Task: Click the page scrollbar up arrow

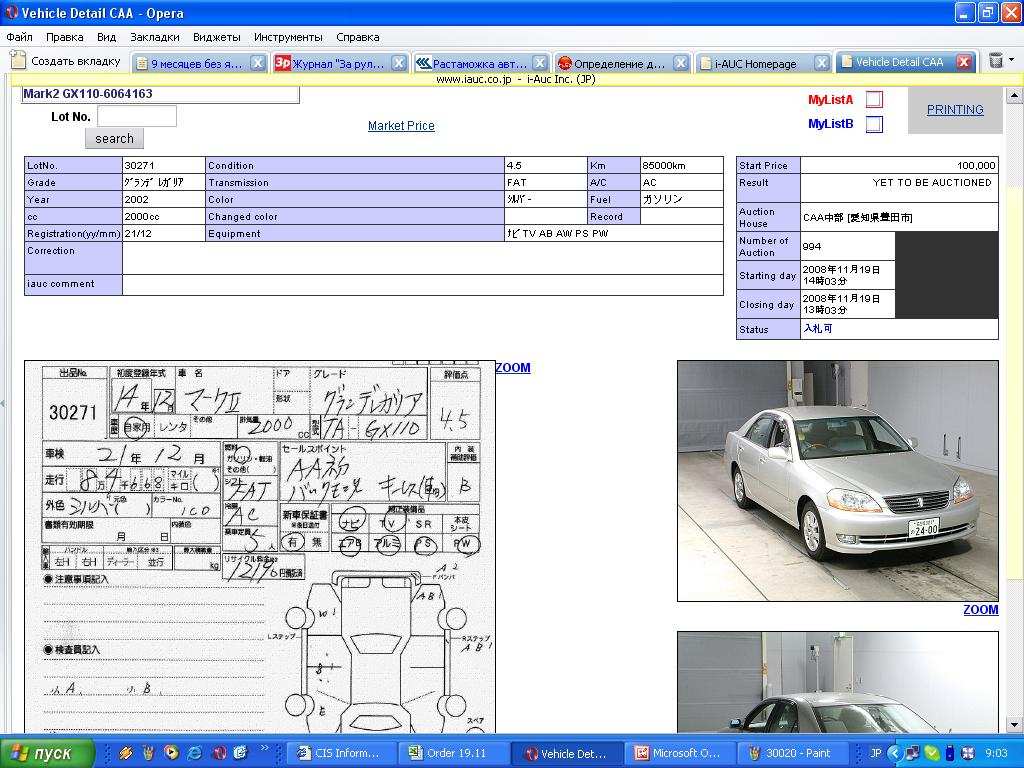Action: point(1014,96)
